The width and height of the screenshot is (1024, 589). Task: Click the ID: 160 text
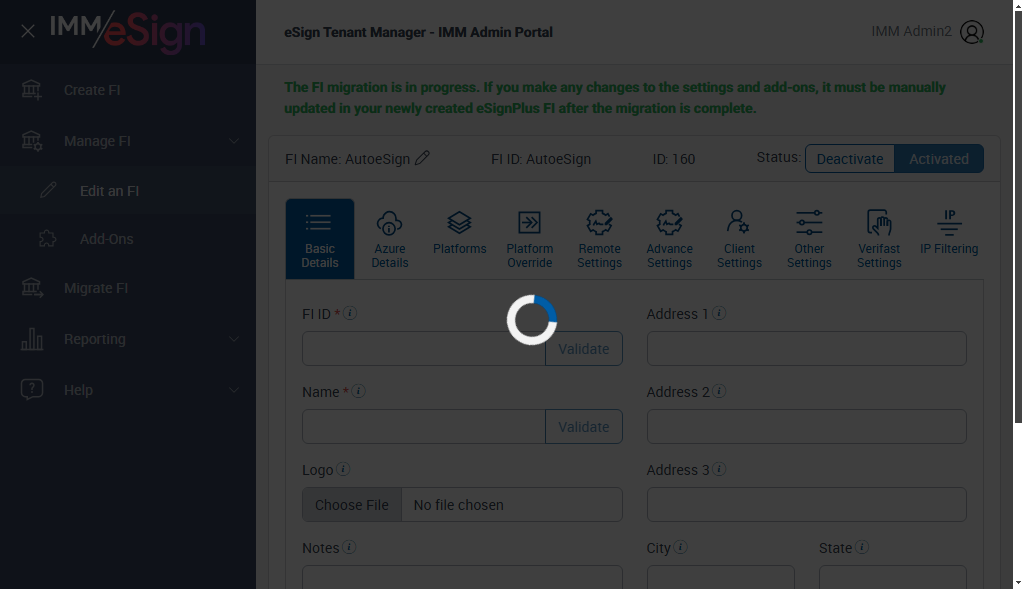click(673, 159)
